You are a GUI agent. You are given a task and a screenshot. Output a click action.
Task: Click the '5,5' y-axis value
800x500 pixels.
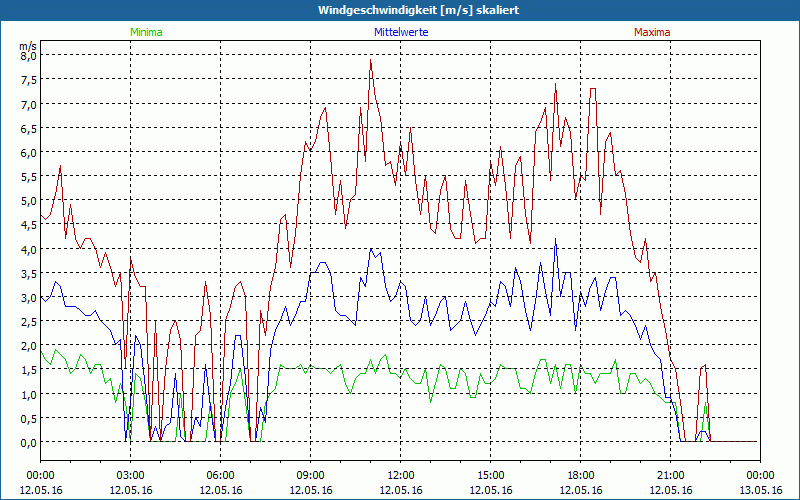click(x=29, y=177)
